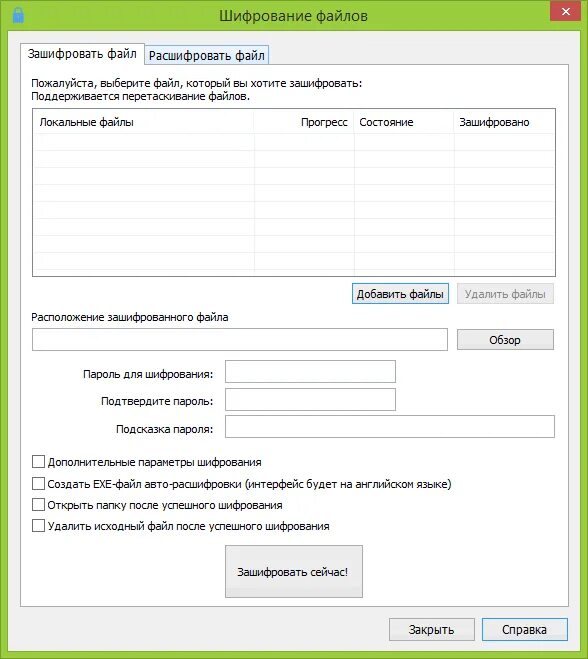Click the Удалить файлы button
Screen dimensions: 588x659
click(x=505, y=294)
